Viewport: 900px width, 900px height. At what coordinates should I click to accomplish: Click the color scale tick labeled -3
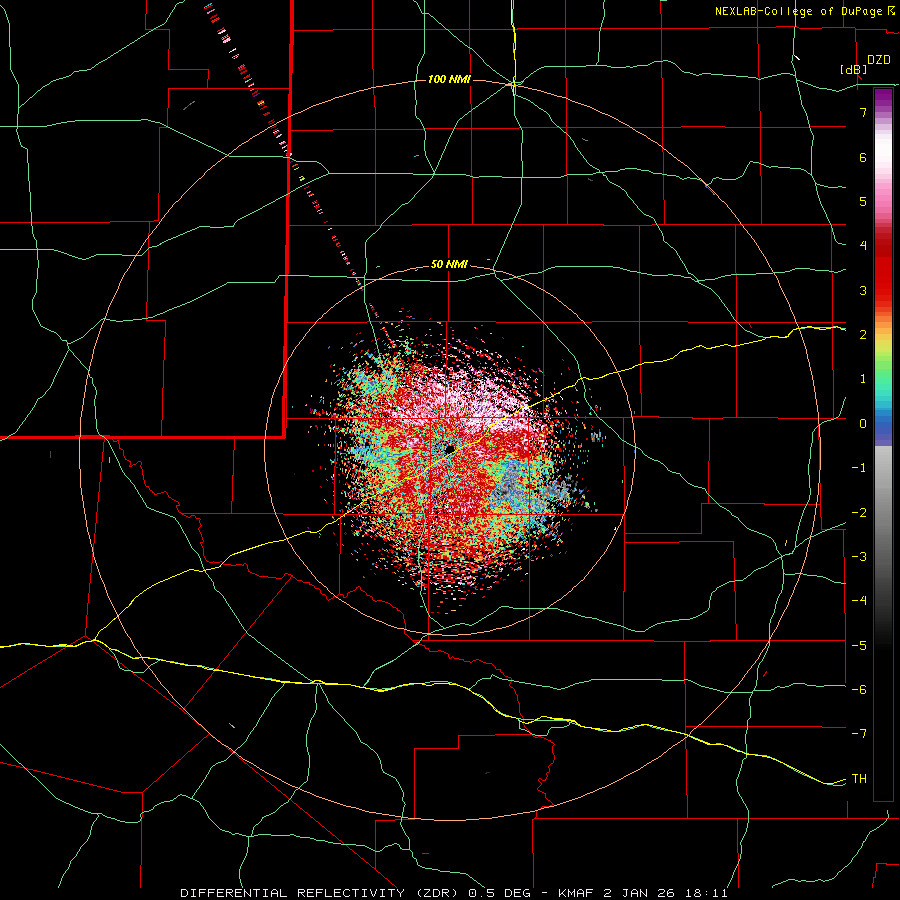859,557
